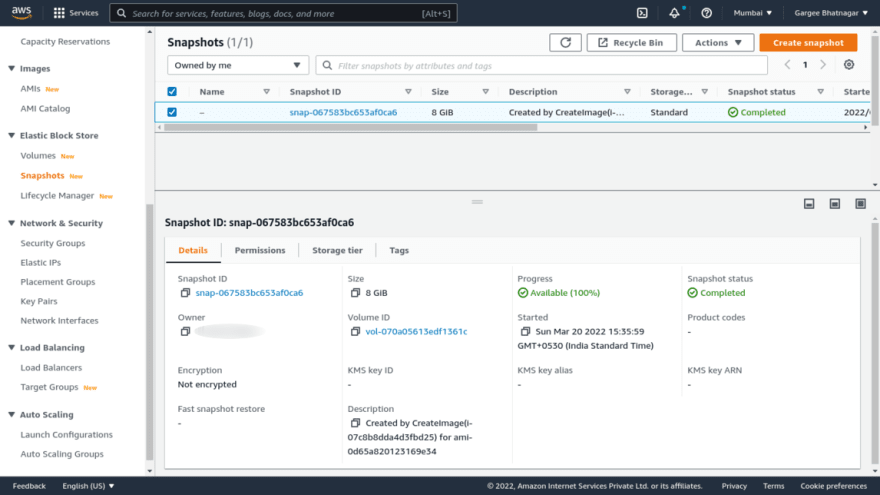This screenshot has width=880, height=495.
Task: Collapse the Elastic Block Store section
Action: click(11, 135)
